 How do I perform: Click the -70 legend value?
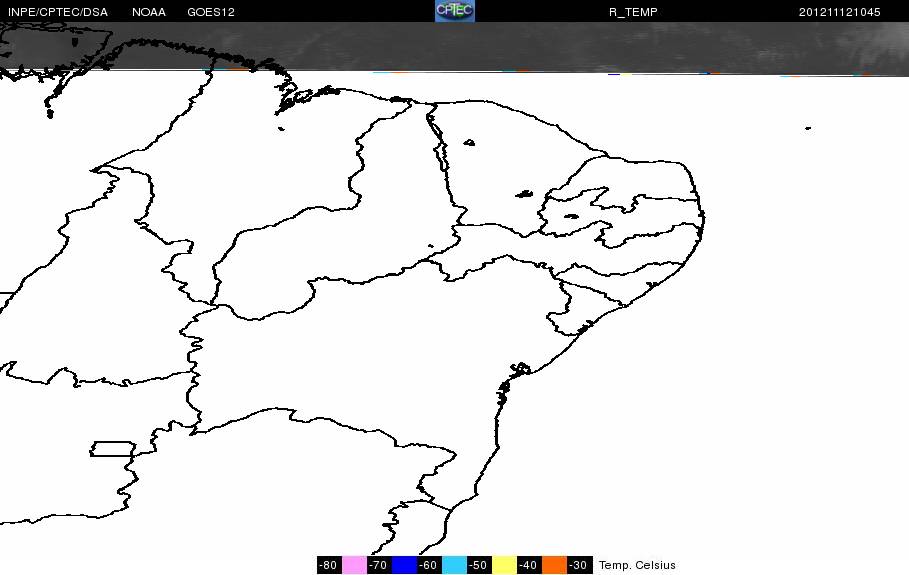(379, 565)
